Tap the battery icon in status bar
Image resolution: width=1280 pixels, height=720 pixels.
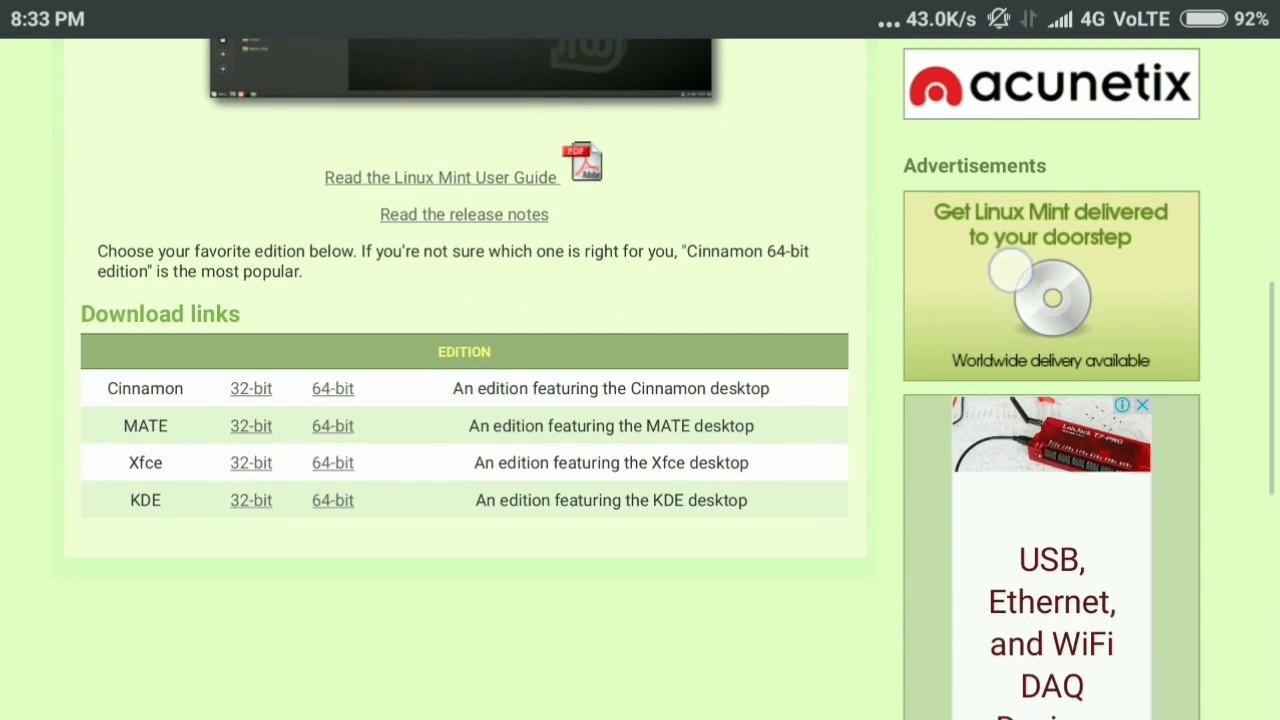pyautogui.click(x=1203, y=19)
